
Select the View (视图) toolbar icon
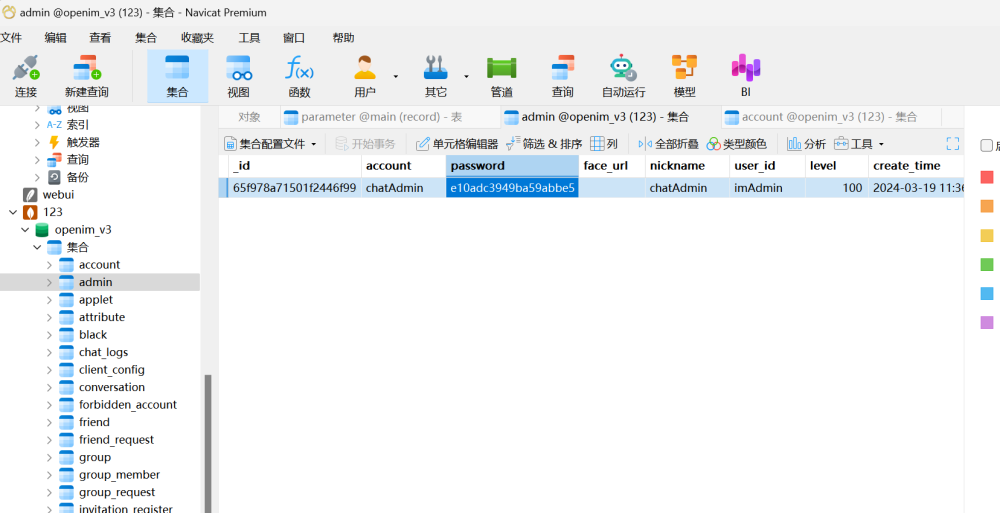(238, 77)
